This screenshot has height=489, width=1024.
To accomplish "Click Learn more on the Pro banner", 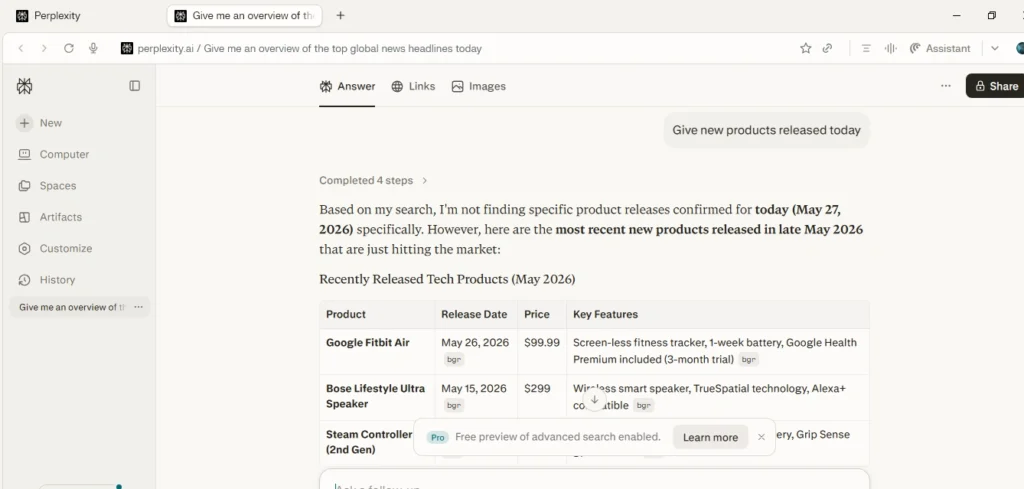I will click(710, 437).
